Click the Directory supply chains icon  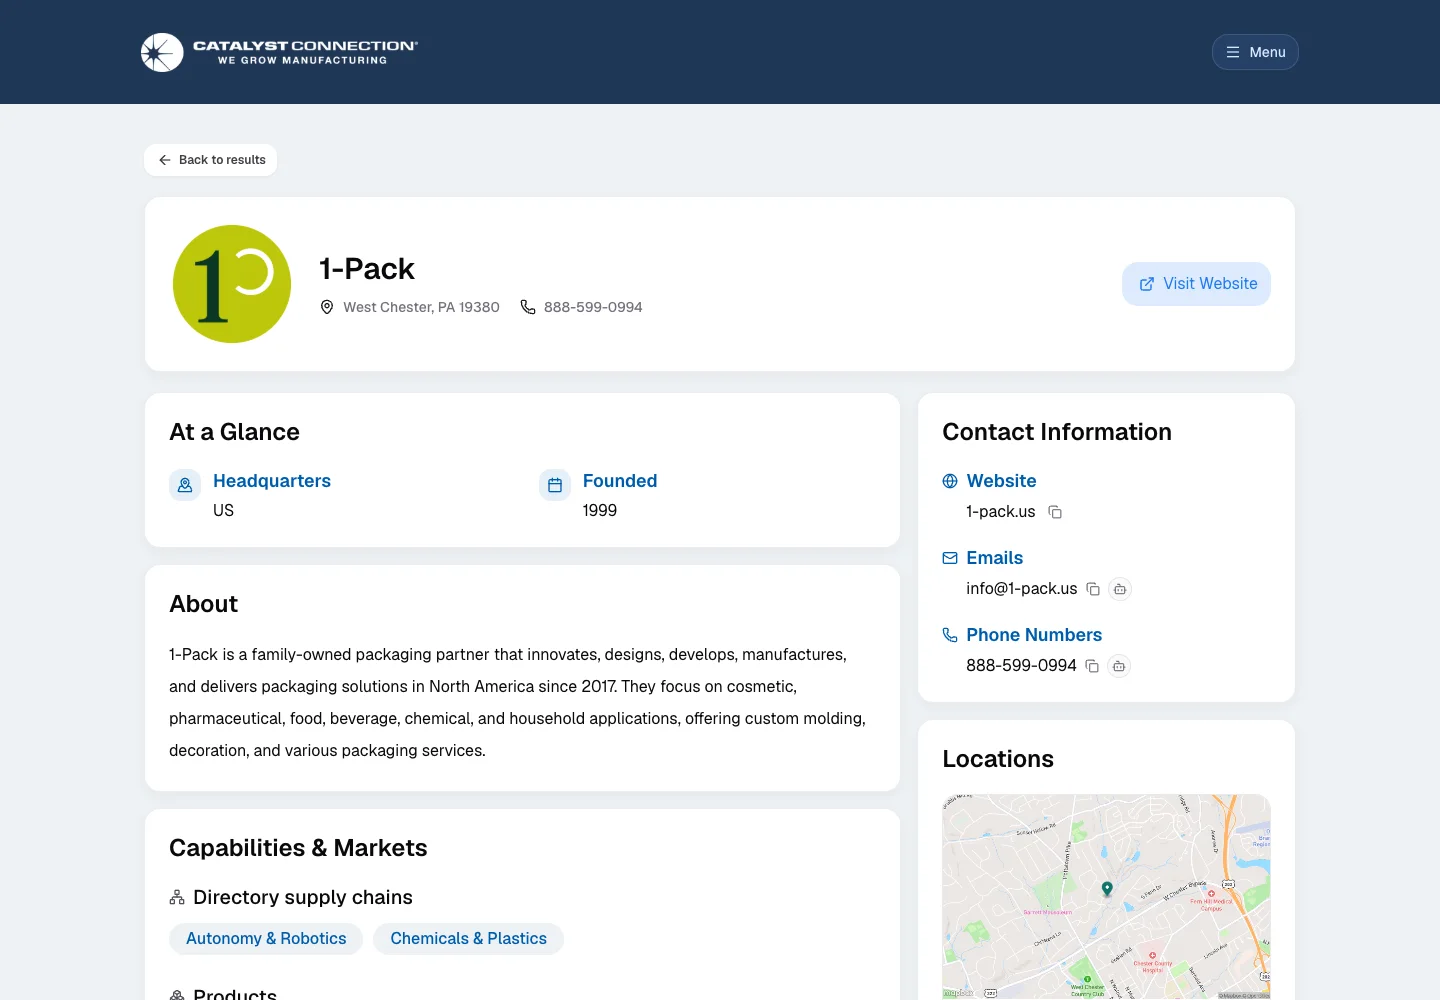(x=177, y=897)
